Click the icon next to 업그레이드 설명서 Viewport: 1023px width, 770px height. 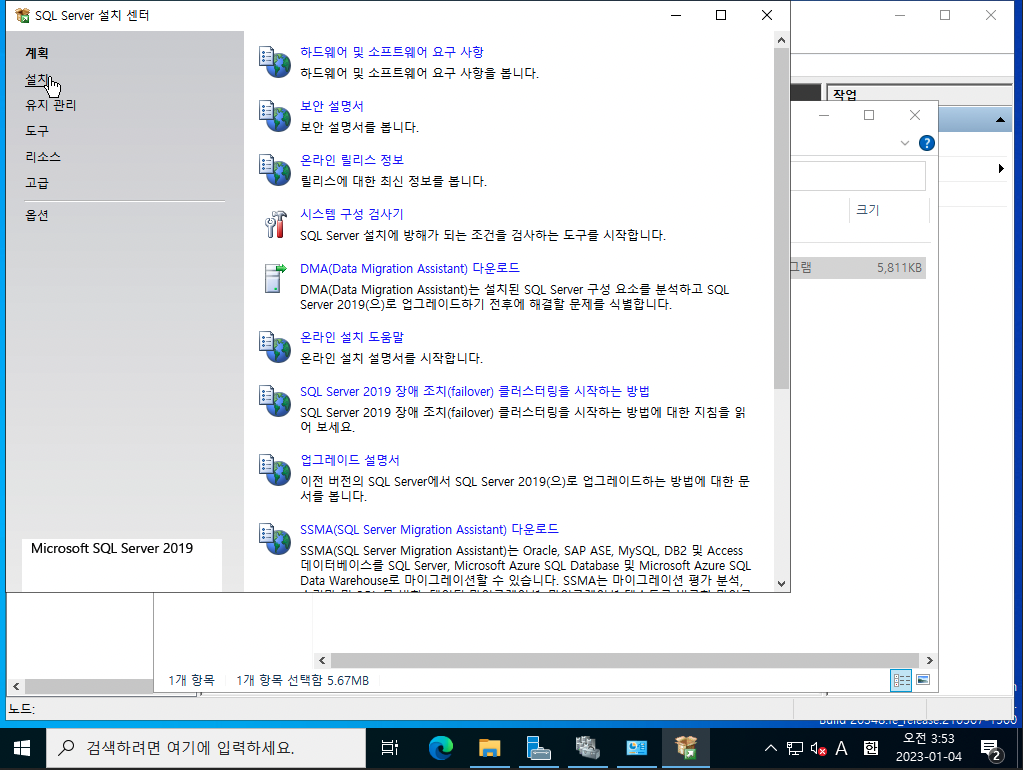275,470
